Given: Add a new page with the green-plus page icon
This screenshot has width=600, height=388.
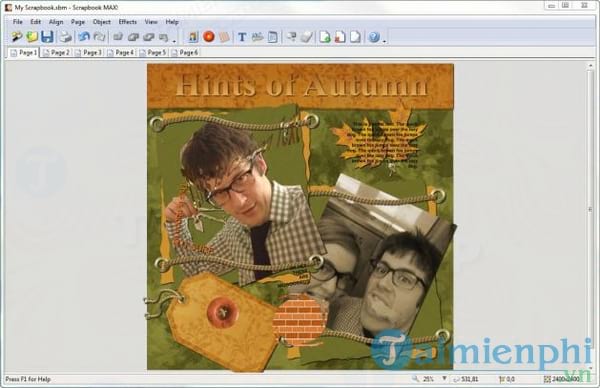Looking at the screenshot, I should click(325, 37).
